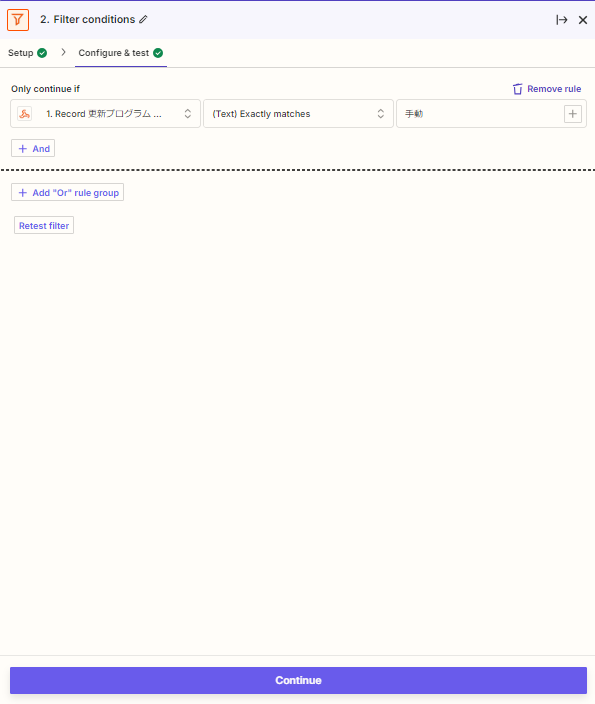Click the Continue button
The height and width of the screenshot is (704, 595).
point(298,680)
